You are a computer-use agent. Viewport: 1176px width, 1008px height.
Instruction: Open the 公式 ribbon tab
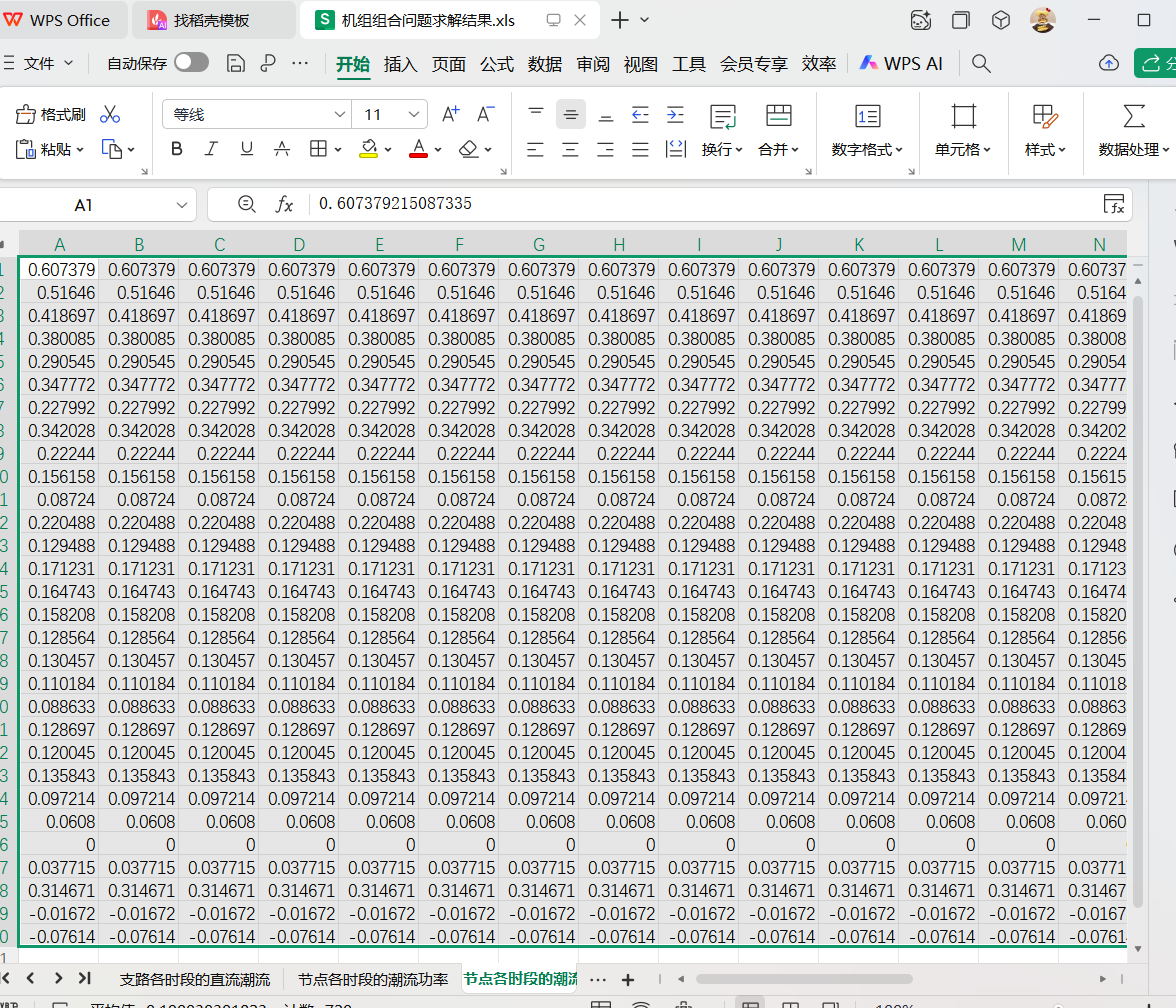[x=496, y=63]
